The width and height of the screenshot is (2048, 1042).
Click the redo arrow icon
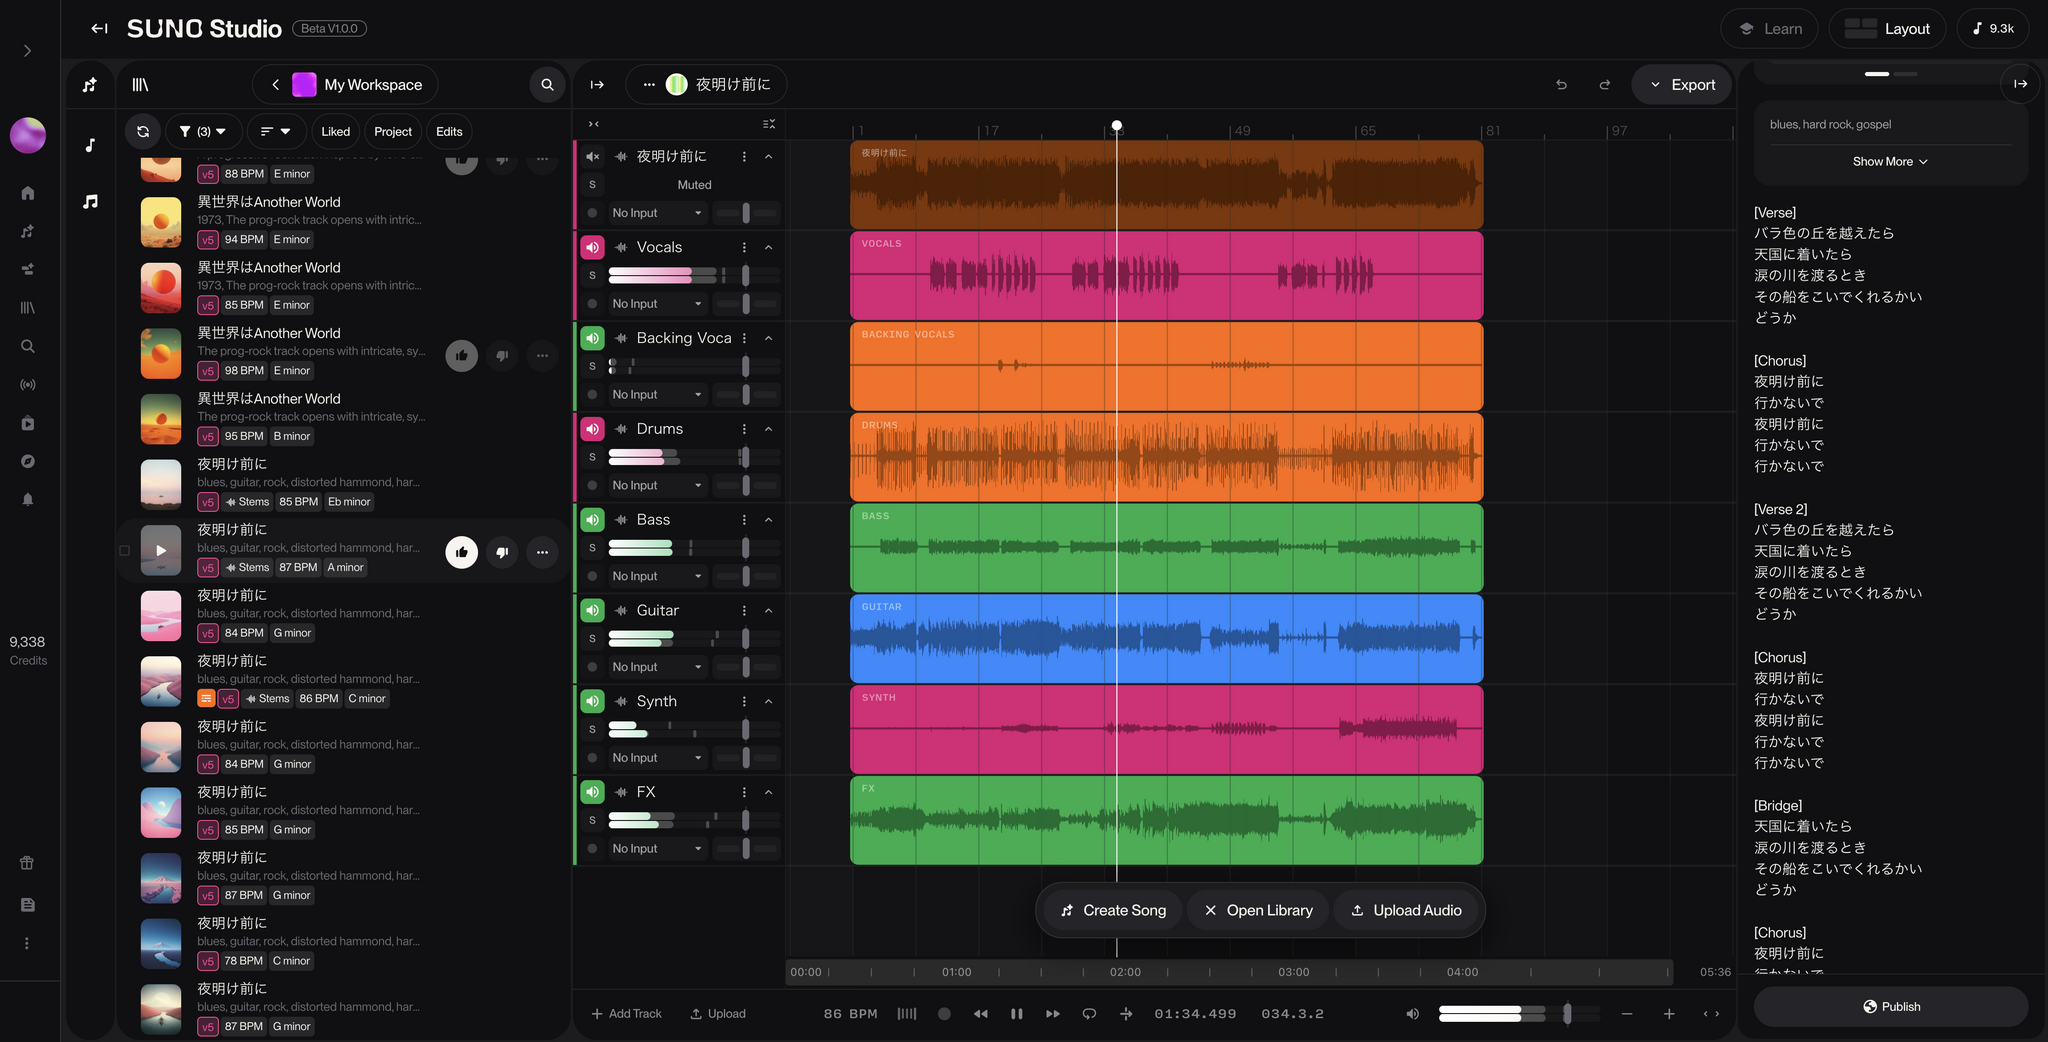click(x=1604, y=85)
